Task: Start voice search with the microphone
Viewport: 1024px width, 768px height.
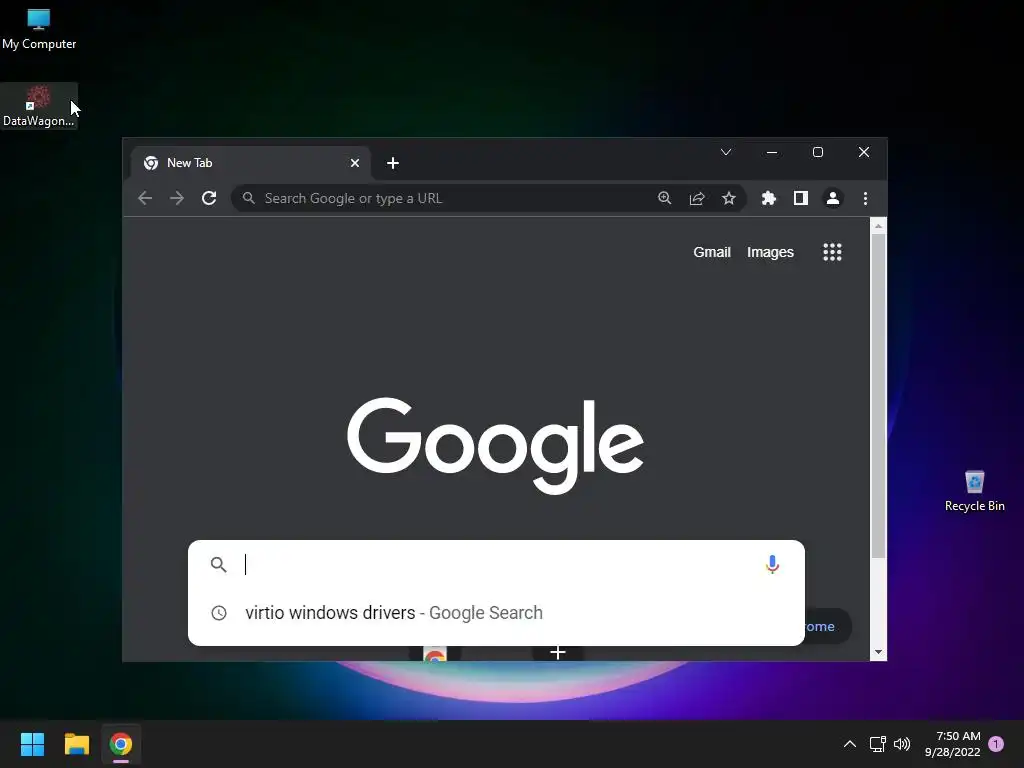Action: click(x=772, y=564)
